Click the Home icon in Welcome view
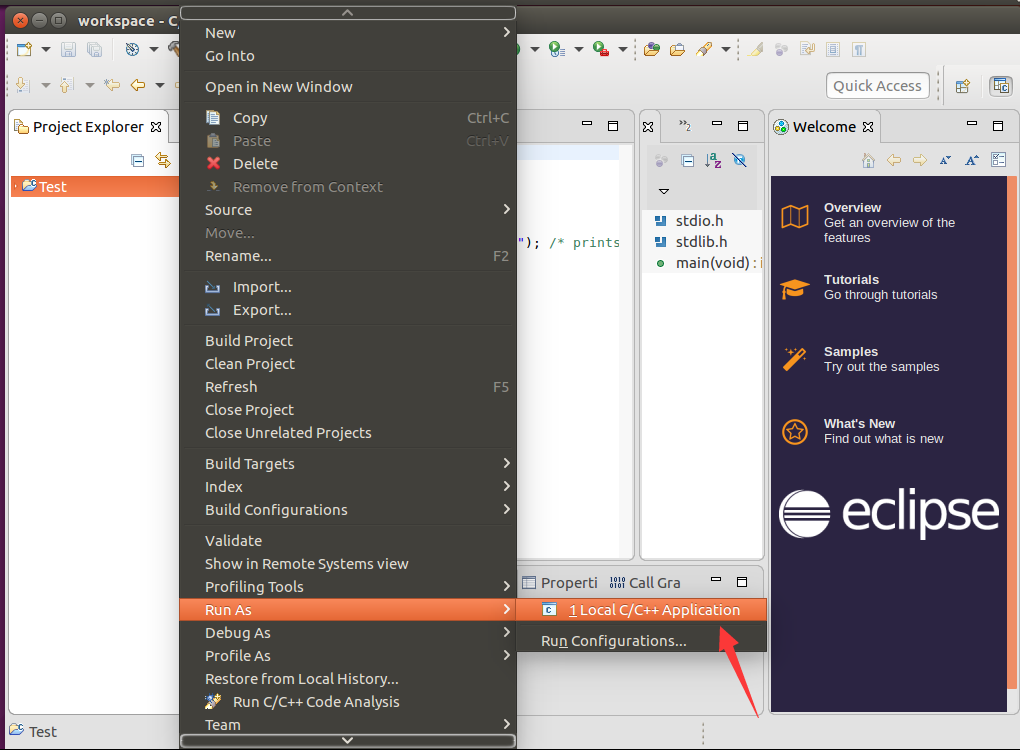Image resolution: width=1020 pixels, height=750 pixels. click(x=868, y=160)
